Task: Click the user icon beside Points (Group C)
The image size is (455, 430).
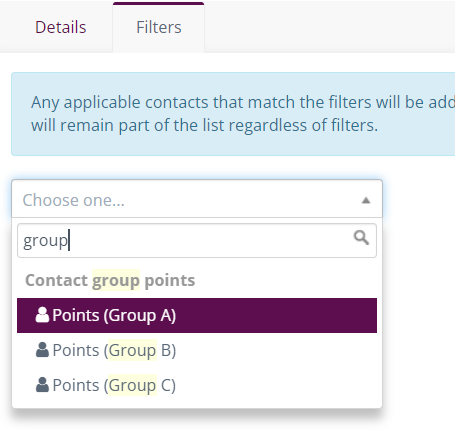Action: click(42, 385)
